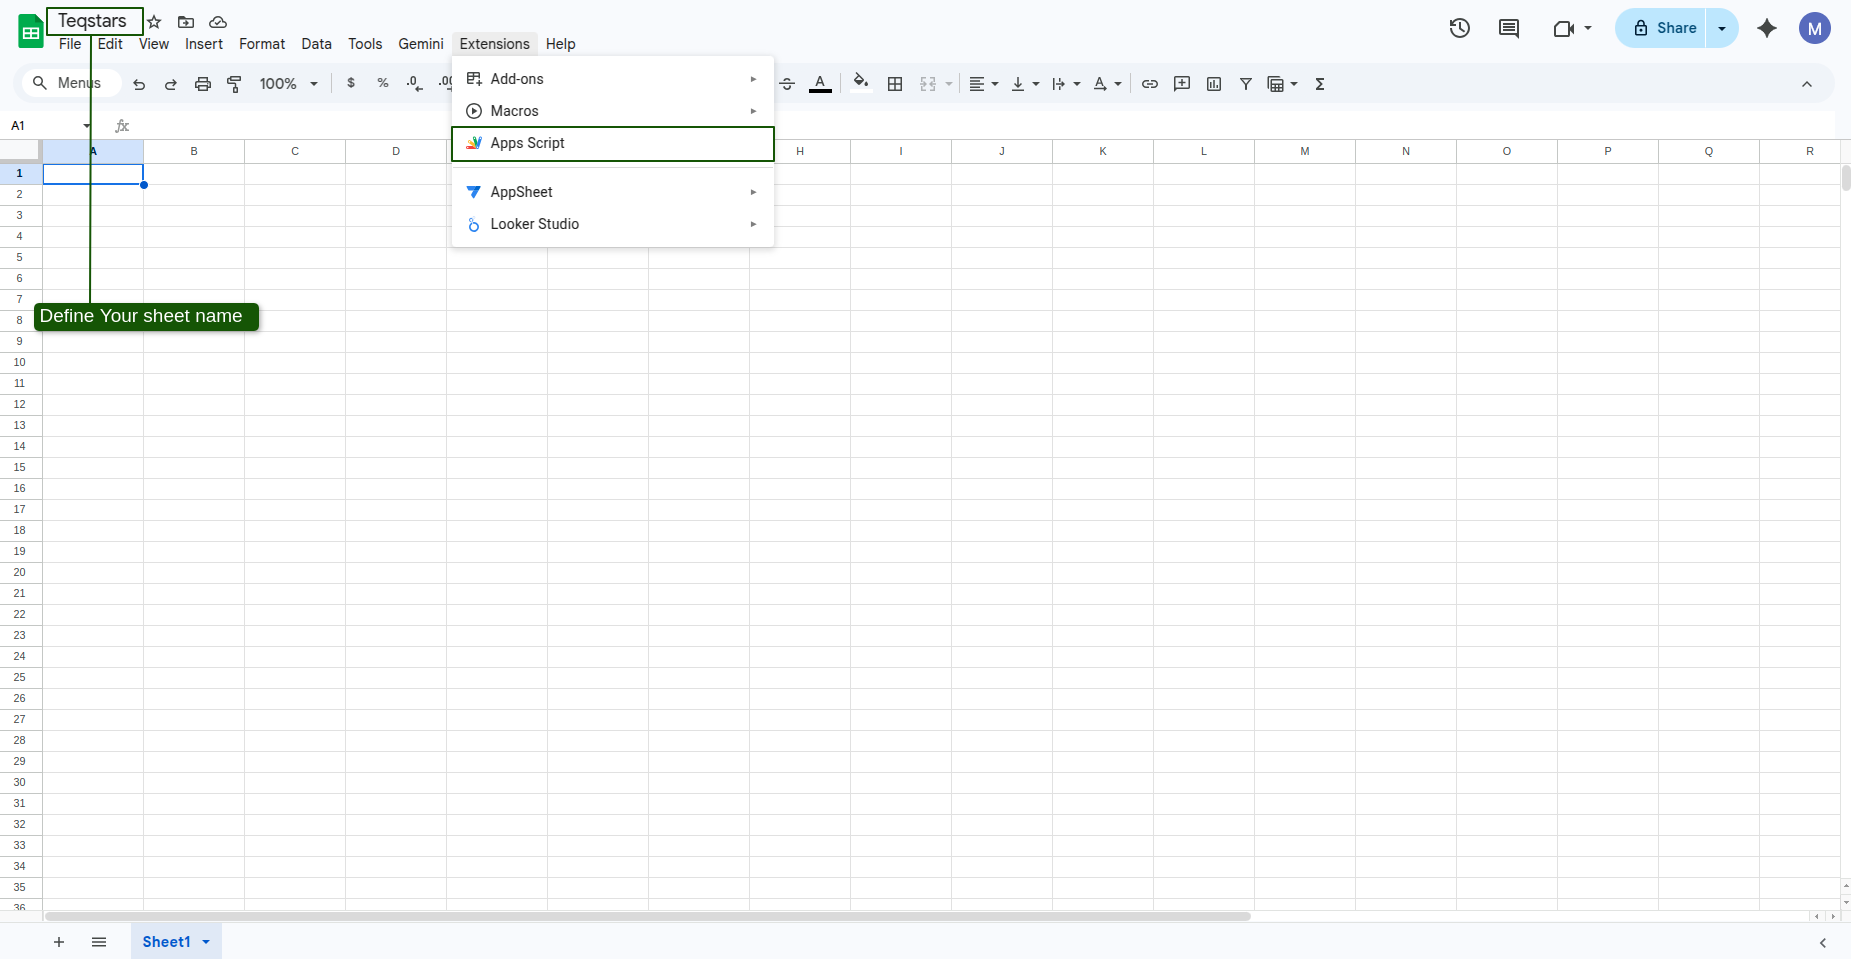Screen dimensions: 1851x959
Task: Click the merge cells icon
Action: 928,84
